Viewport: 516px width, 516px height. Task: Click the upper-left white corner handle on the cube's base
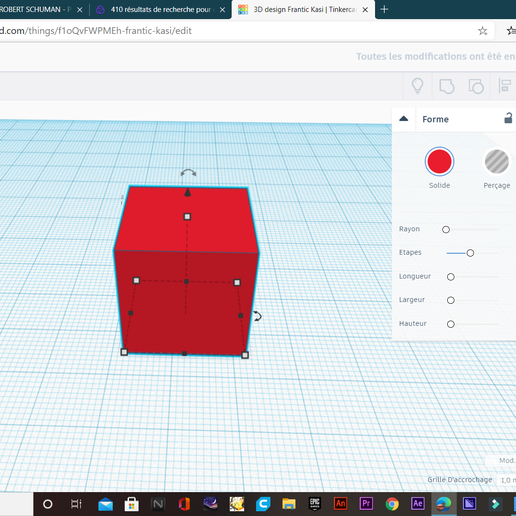pos(136,280)
